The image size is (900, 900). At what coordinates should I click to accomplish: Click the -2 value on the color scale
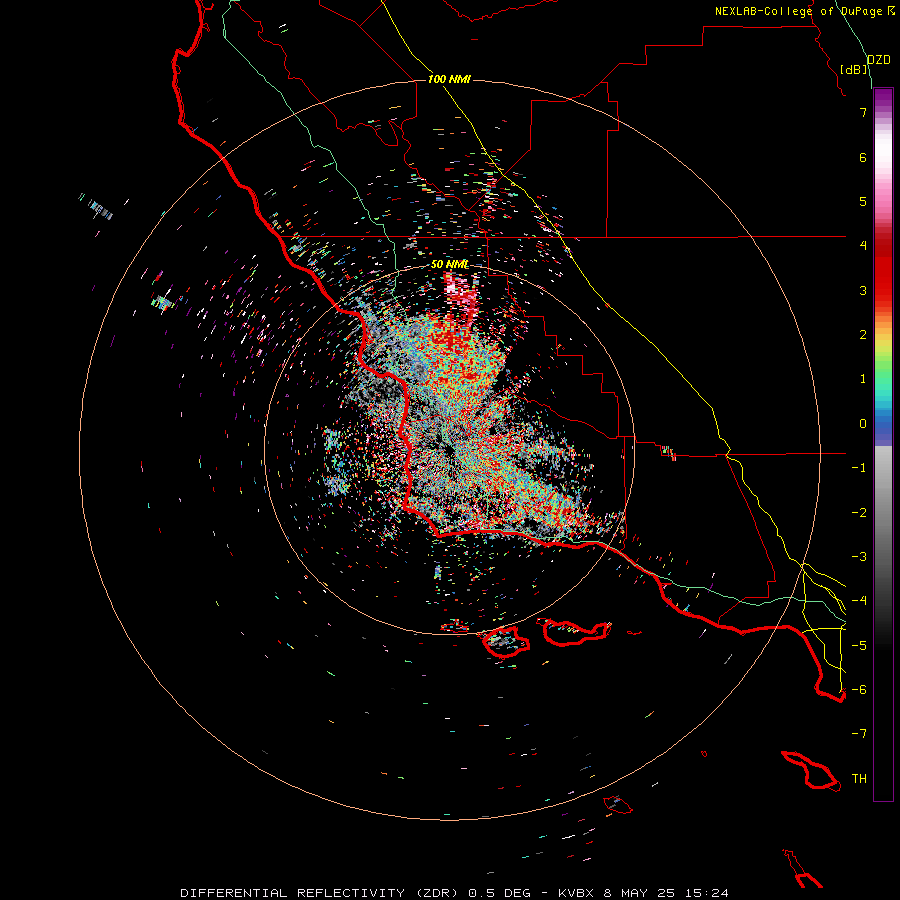[859, 512]
